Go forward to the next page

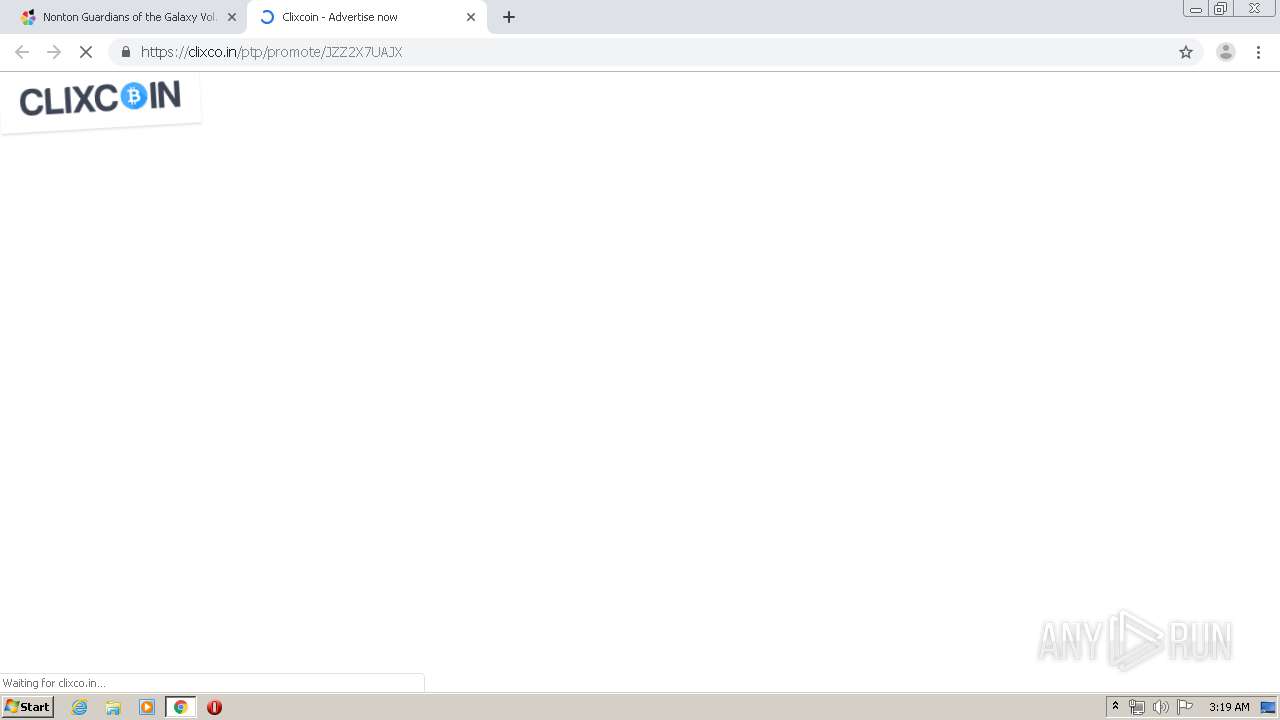click(54, 52)
